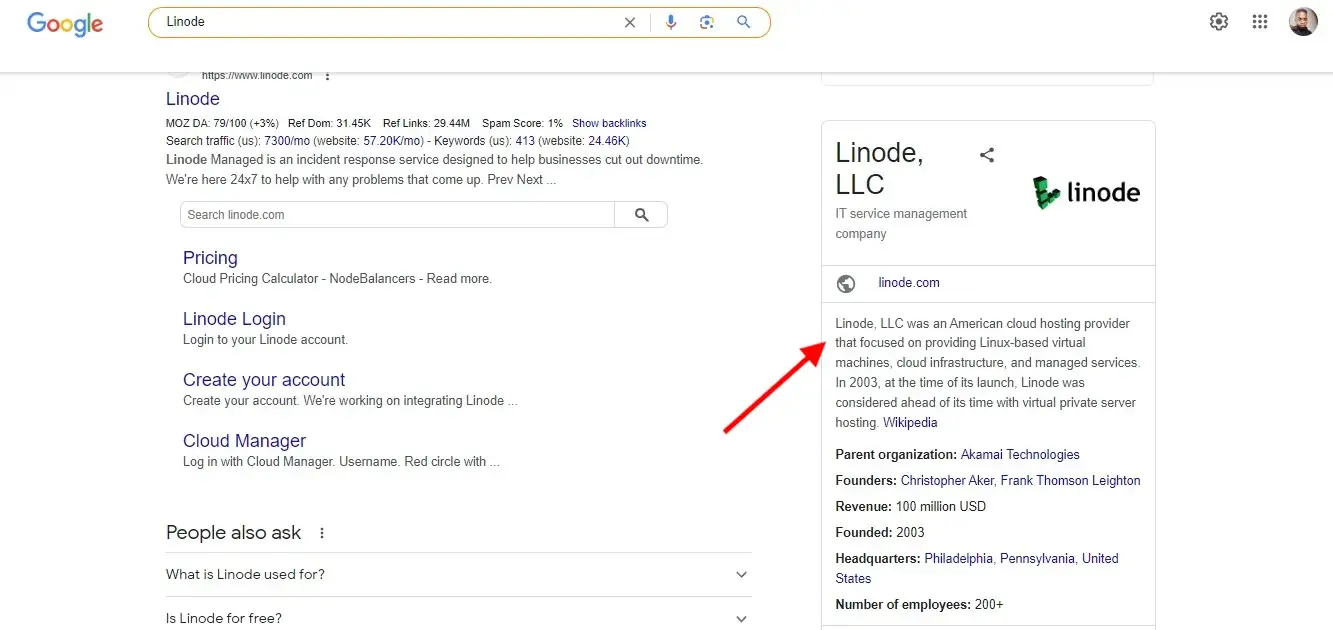Expand "What is Linode used for?"
Viewport: 1333px width, 630px height.
tap(459, 575)
